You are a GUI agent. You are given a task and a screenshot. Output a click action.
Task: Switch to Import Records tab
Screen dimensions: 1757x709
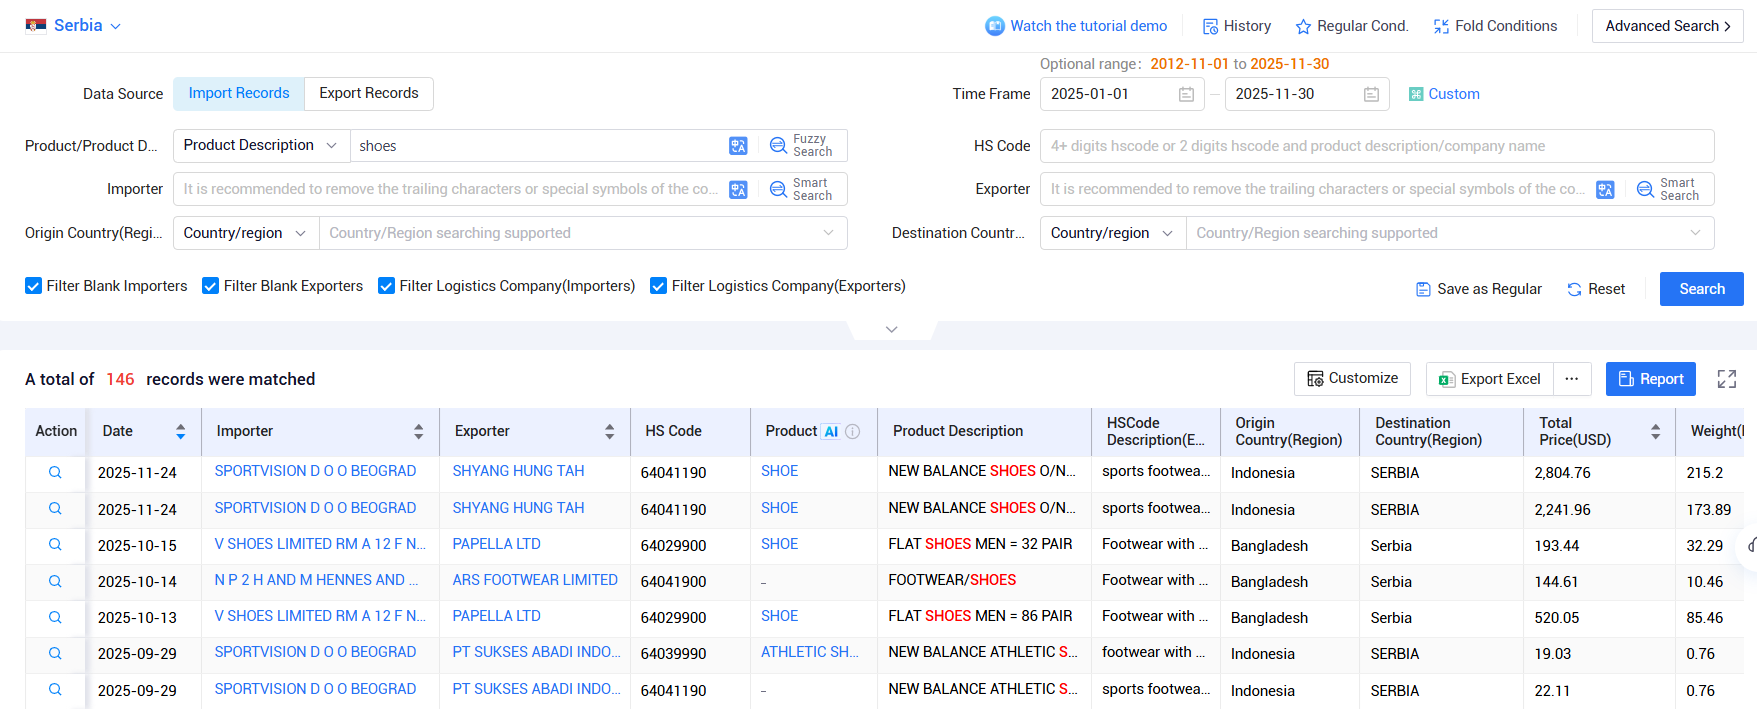click(239, 93)
